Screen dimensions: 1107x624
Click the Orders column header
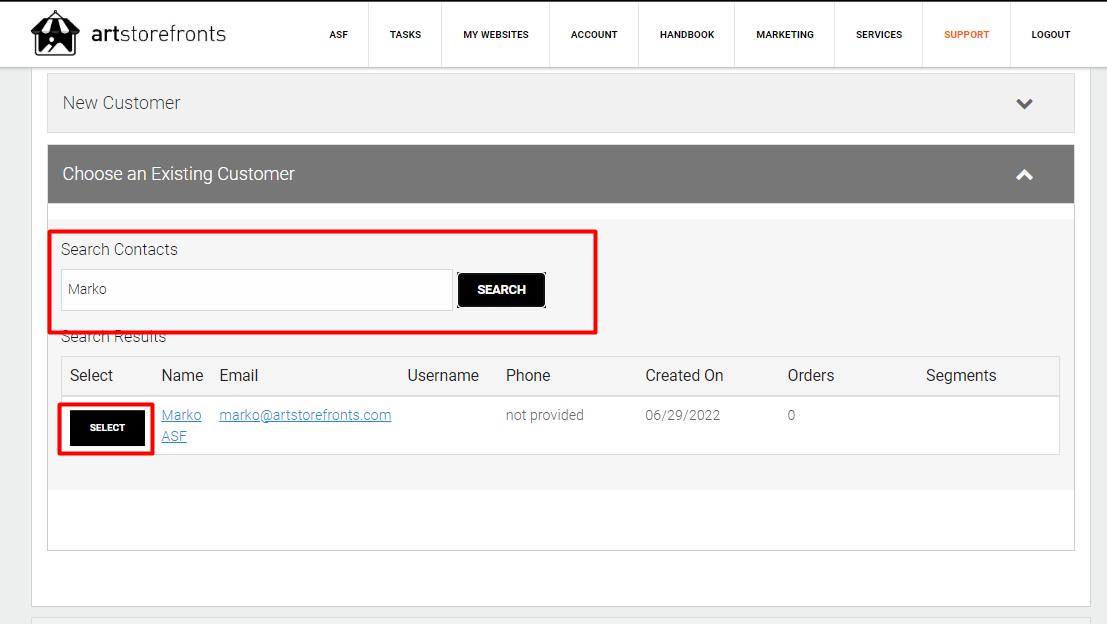tap(810, 376)
